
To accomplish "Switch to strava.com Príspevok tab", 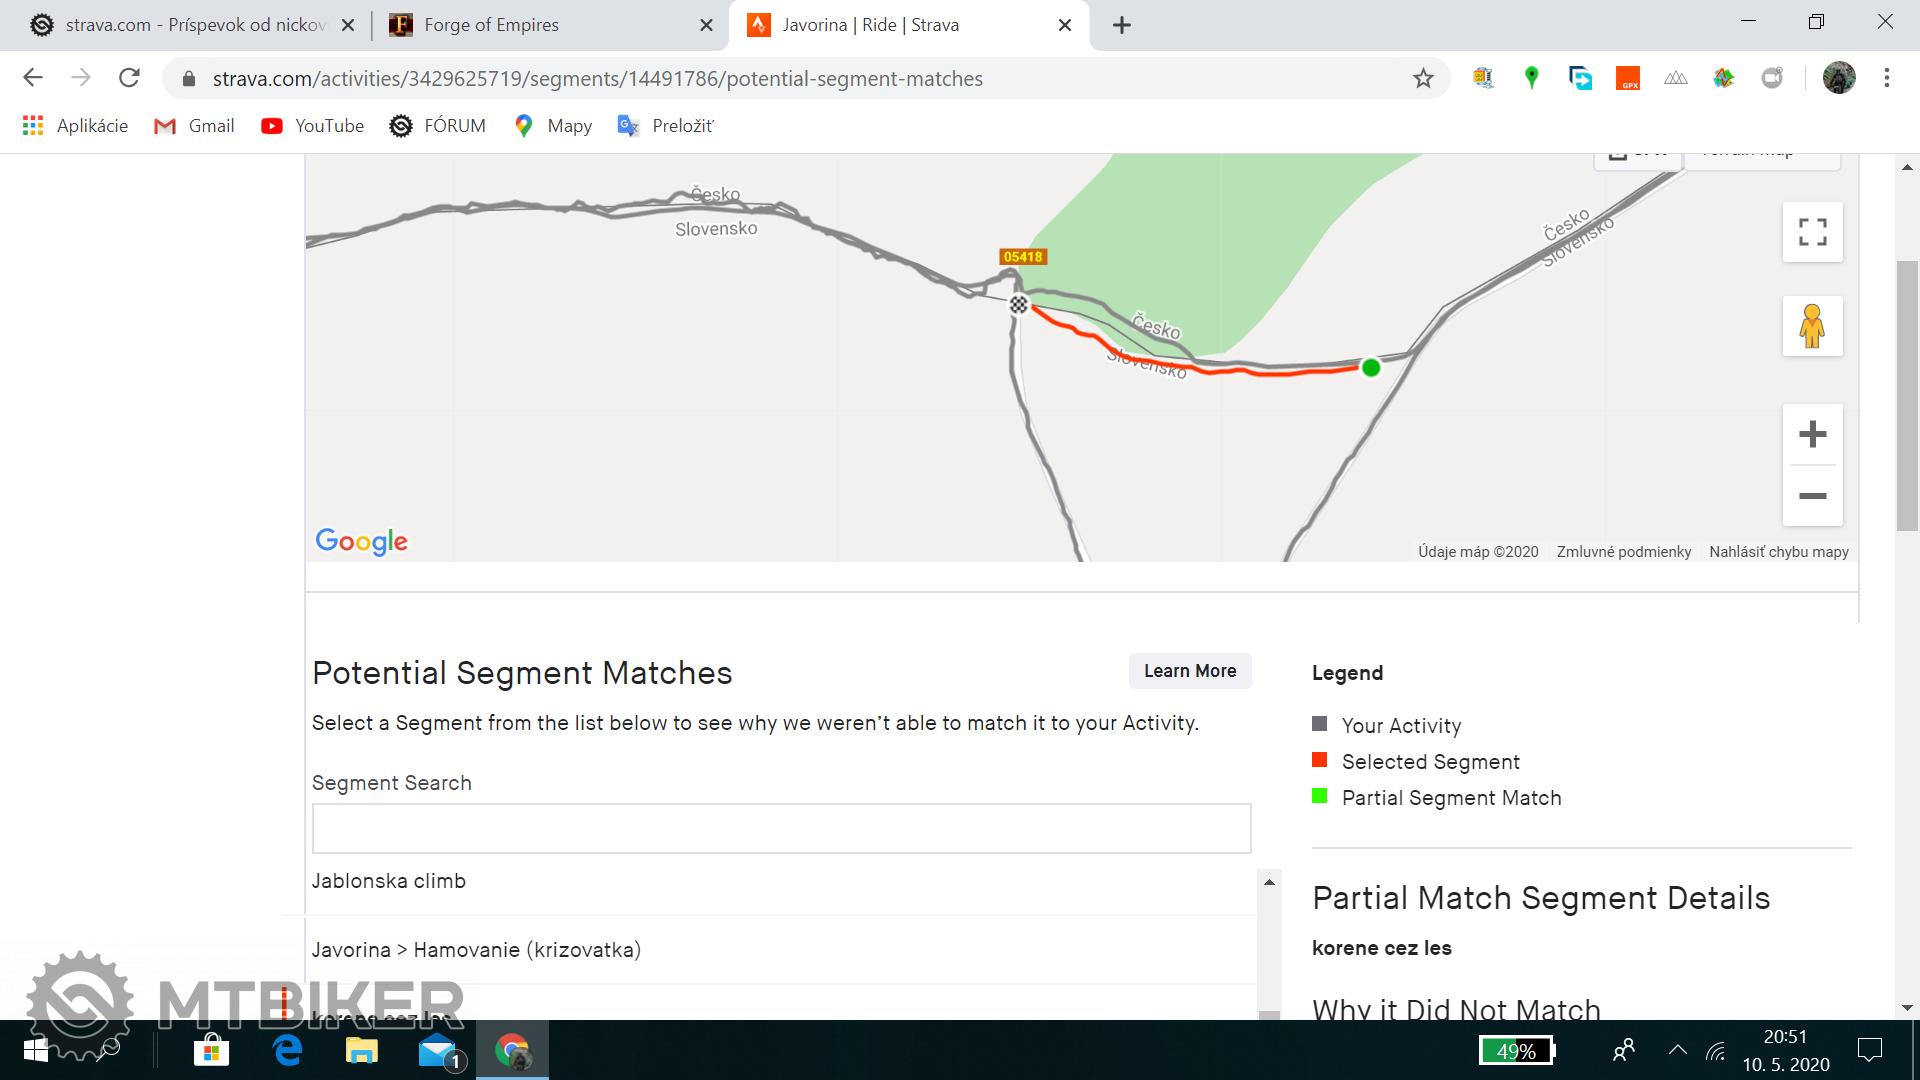I will [x=195, y=25].
